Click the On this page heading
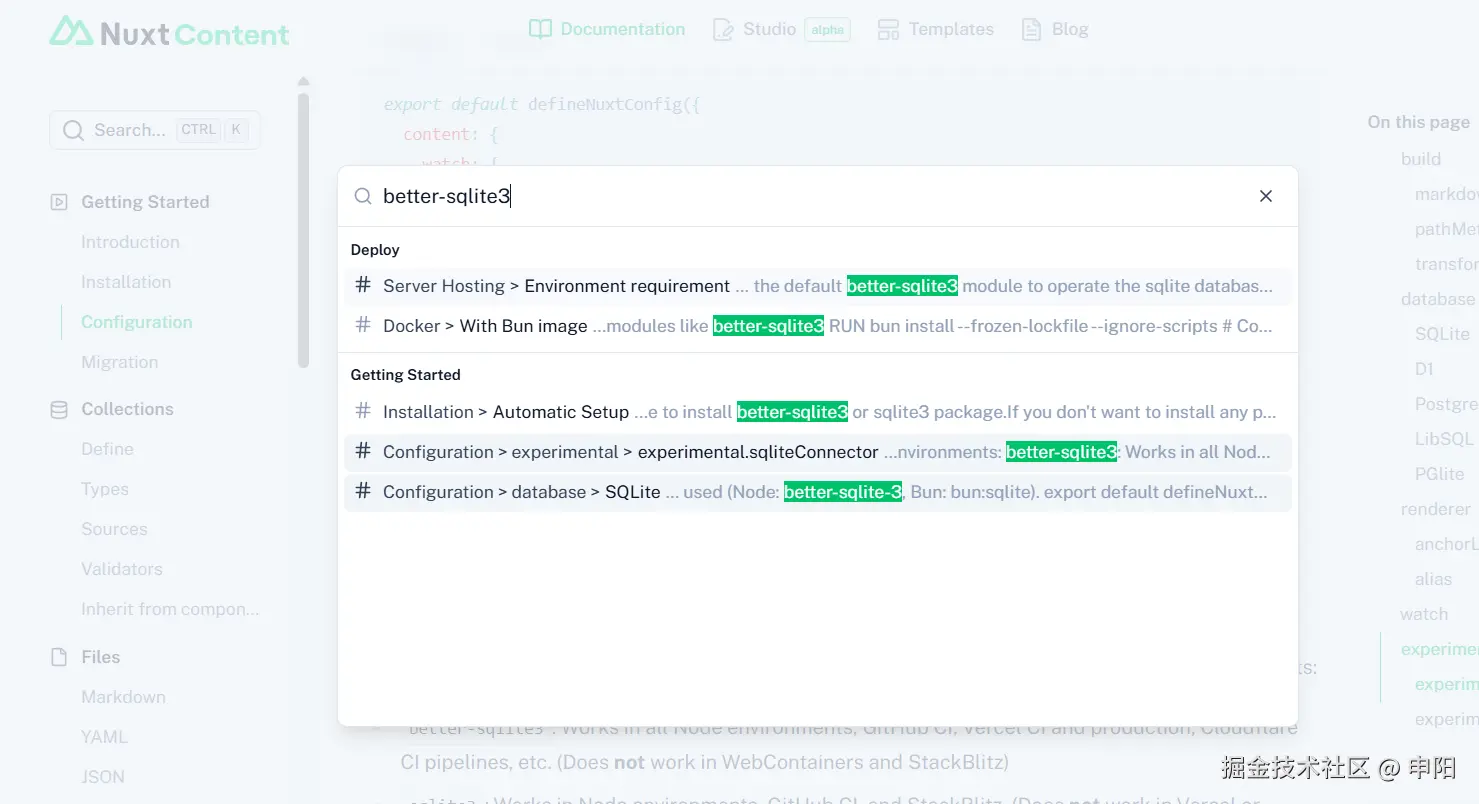This screenshot has width=1479, height=804. click(x=1419, y=122)
